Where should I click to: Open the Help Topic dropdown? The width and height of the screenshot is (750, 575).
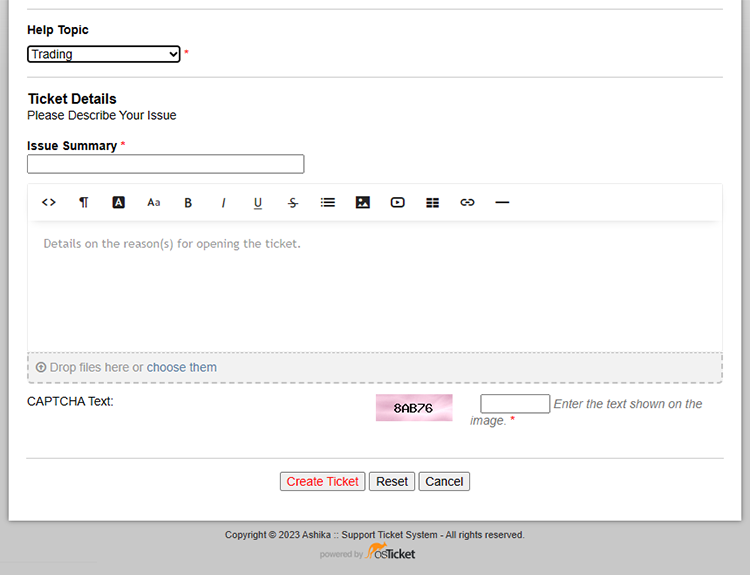click(104, 54)
